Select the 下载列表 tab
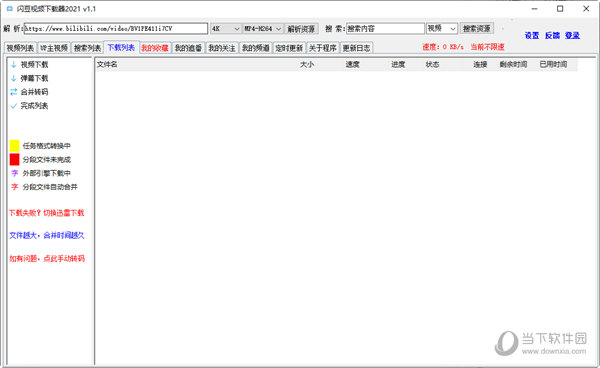 [121, 47]
